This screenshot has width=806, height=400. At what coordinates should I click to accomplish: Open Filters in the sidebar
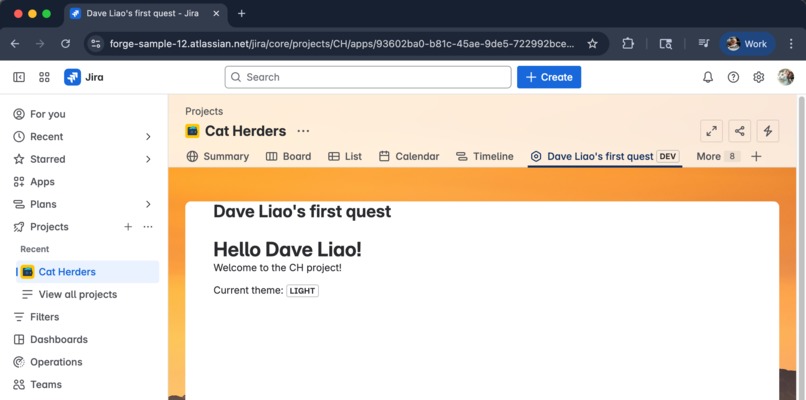tap(86, 317)
